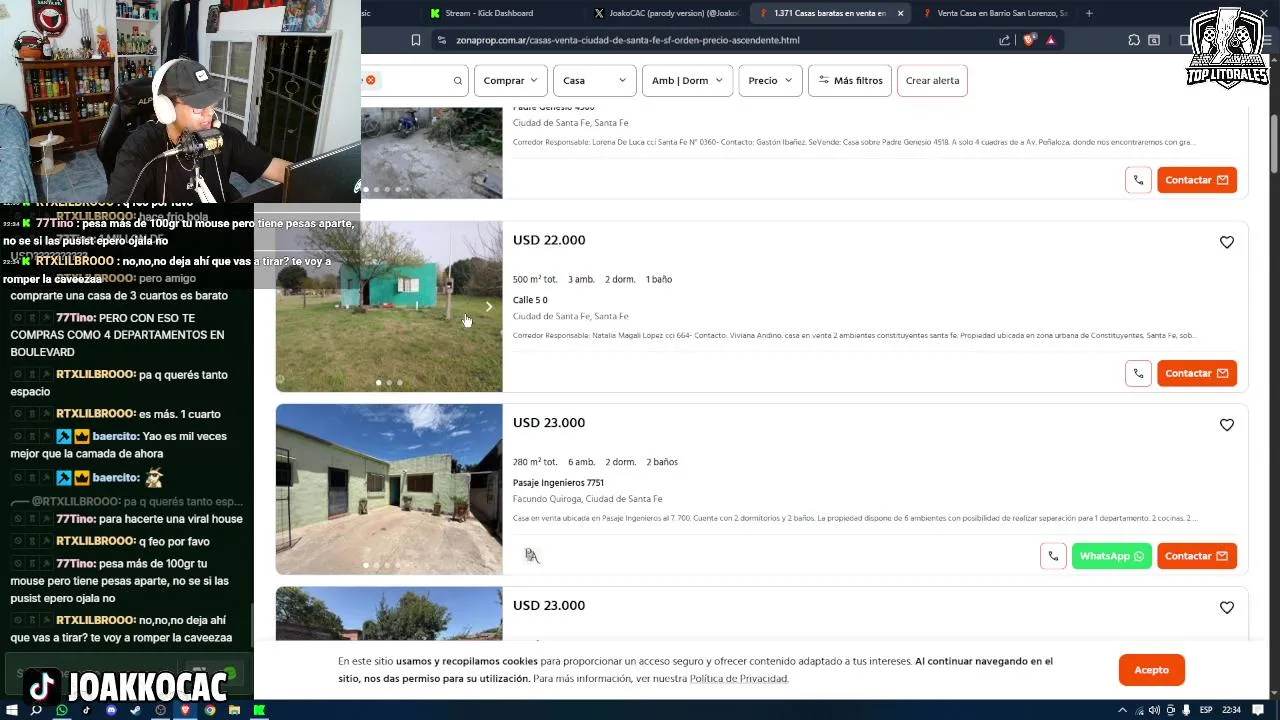Open Padre Genesio listing photo thumbnail
The image size is (1280, 720).
click(x=431, y=152)
